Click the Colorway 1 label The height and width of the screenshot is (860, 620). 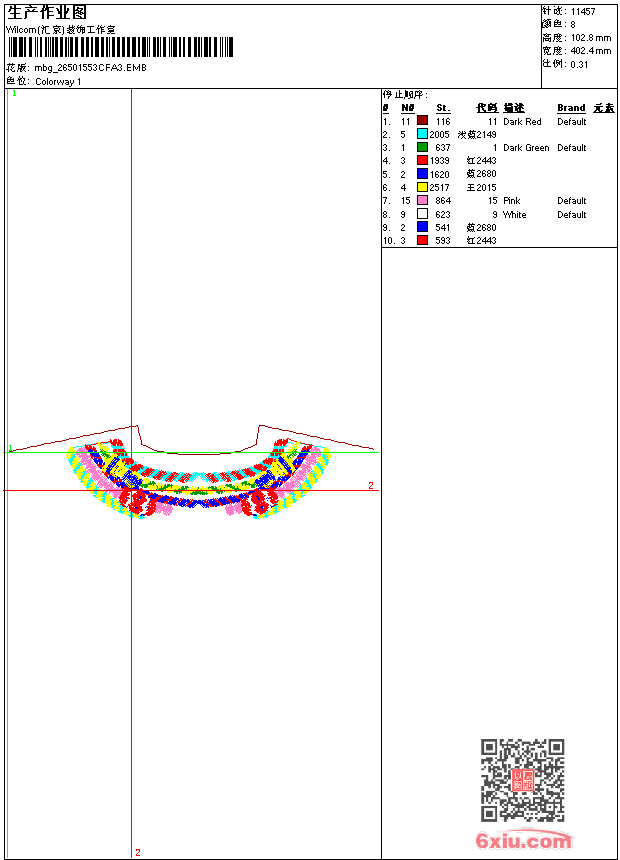coord(58,82)
